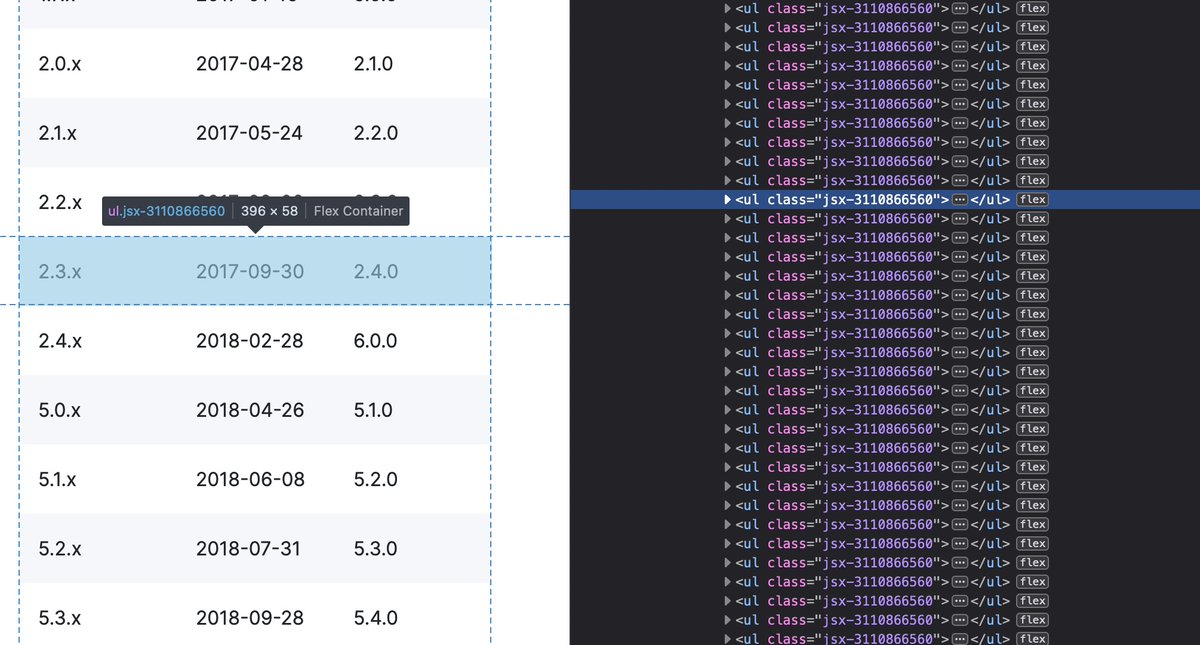The height and width of the screenshot is (645, 1200).
Task: Toggle the flex badge on the fifth ul element
Action: coord(1032,84)
